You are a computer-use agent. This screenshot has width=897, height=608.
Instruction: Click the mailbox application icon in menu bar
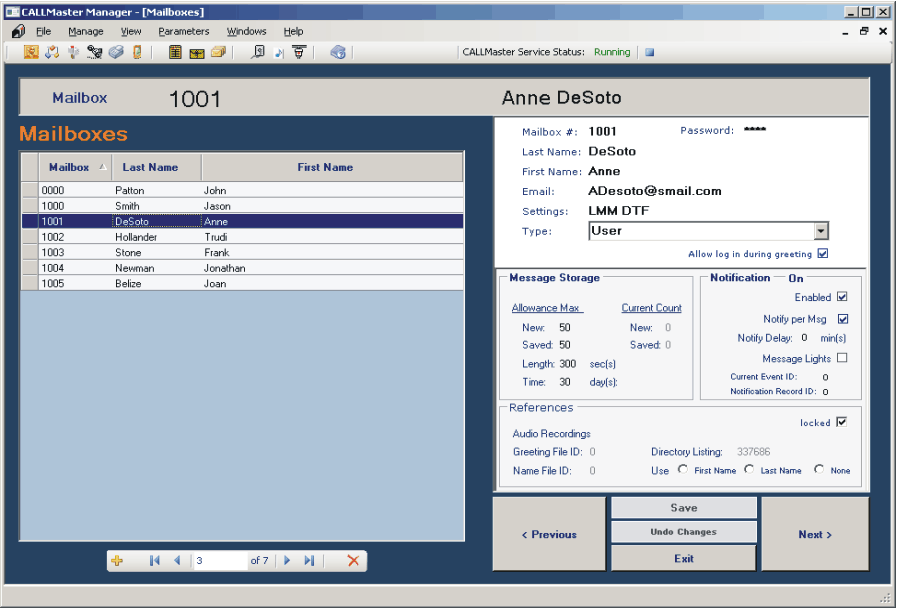click(x=18, y=31)
